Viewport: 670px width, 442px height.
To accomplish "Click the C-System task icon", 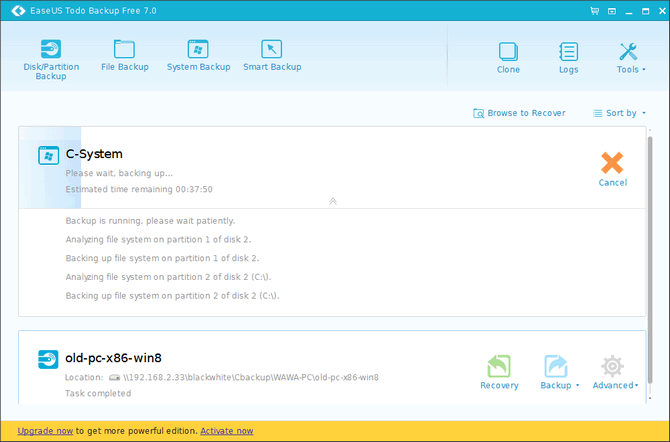I will [x=48, y=155].
